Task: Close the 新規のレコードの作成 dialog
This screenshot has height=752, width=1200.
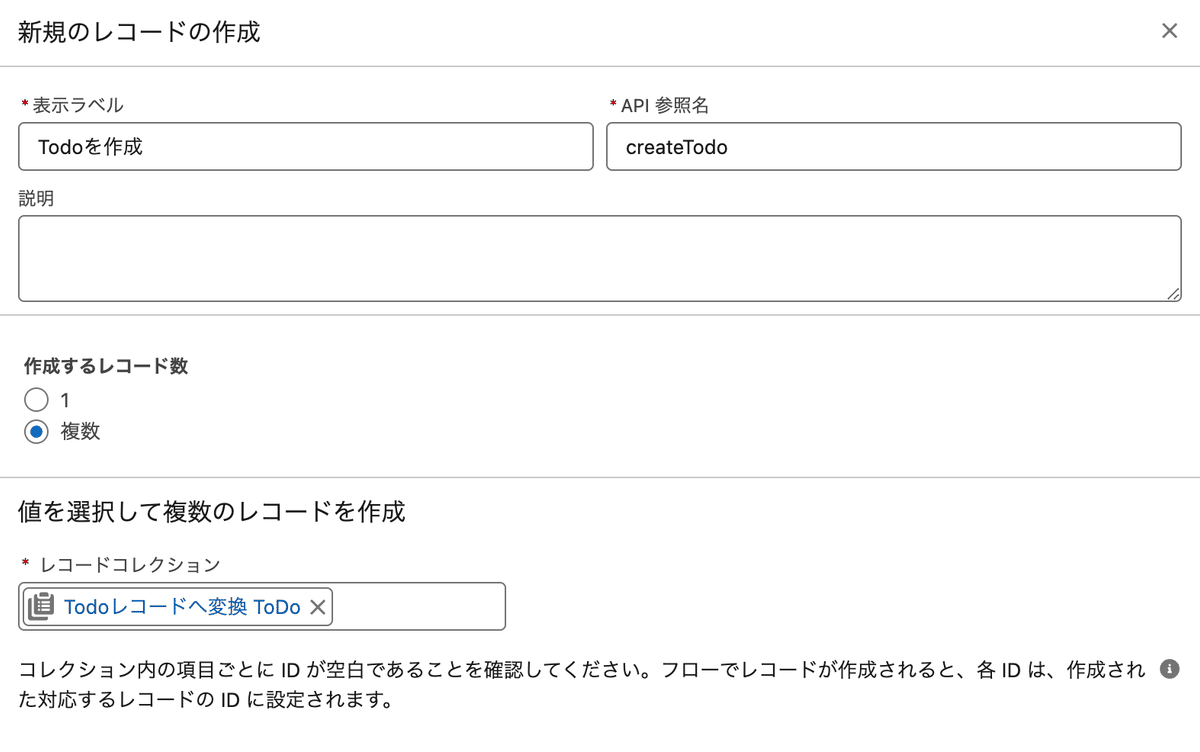Action: pyautogui.click(x=1169, y=31)
